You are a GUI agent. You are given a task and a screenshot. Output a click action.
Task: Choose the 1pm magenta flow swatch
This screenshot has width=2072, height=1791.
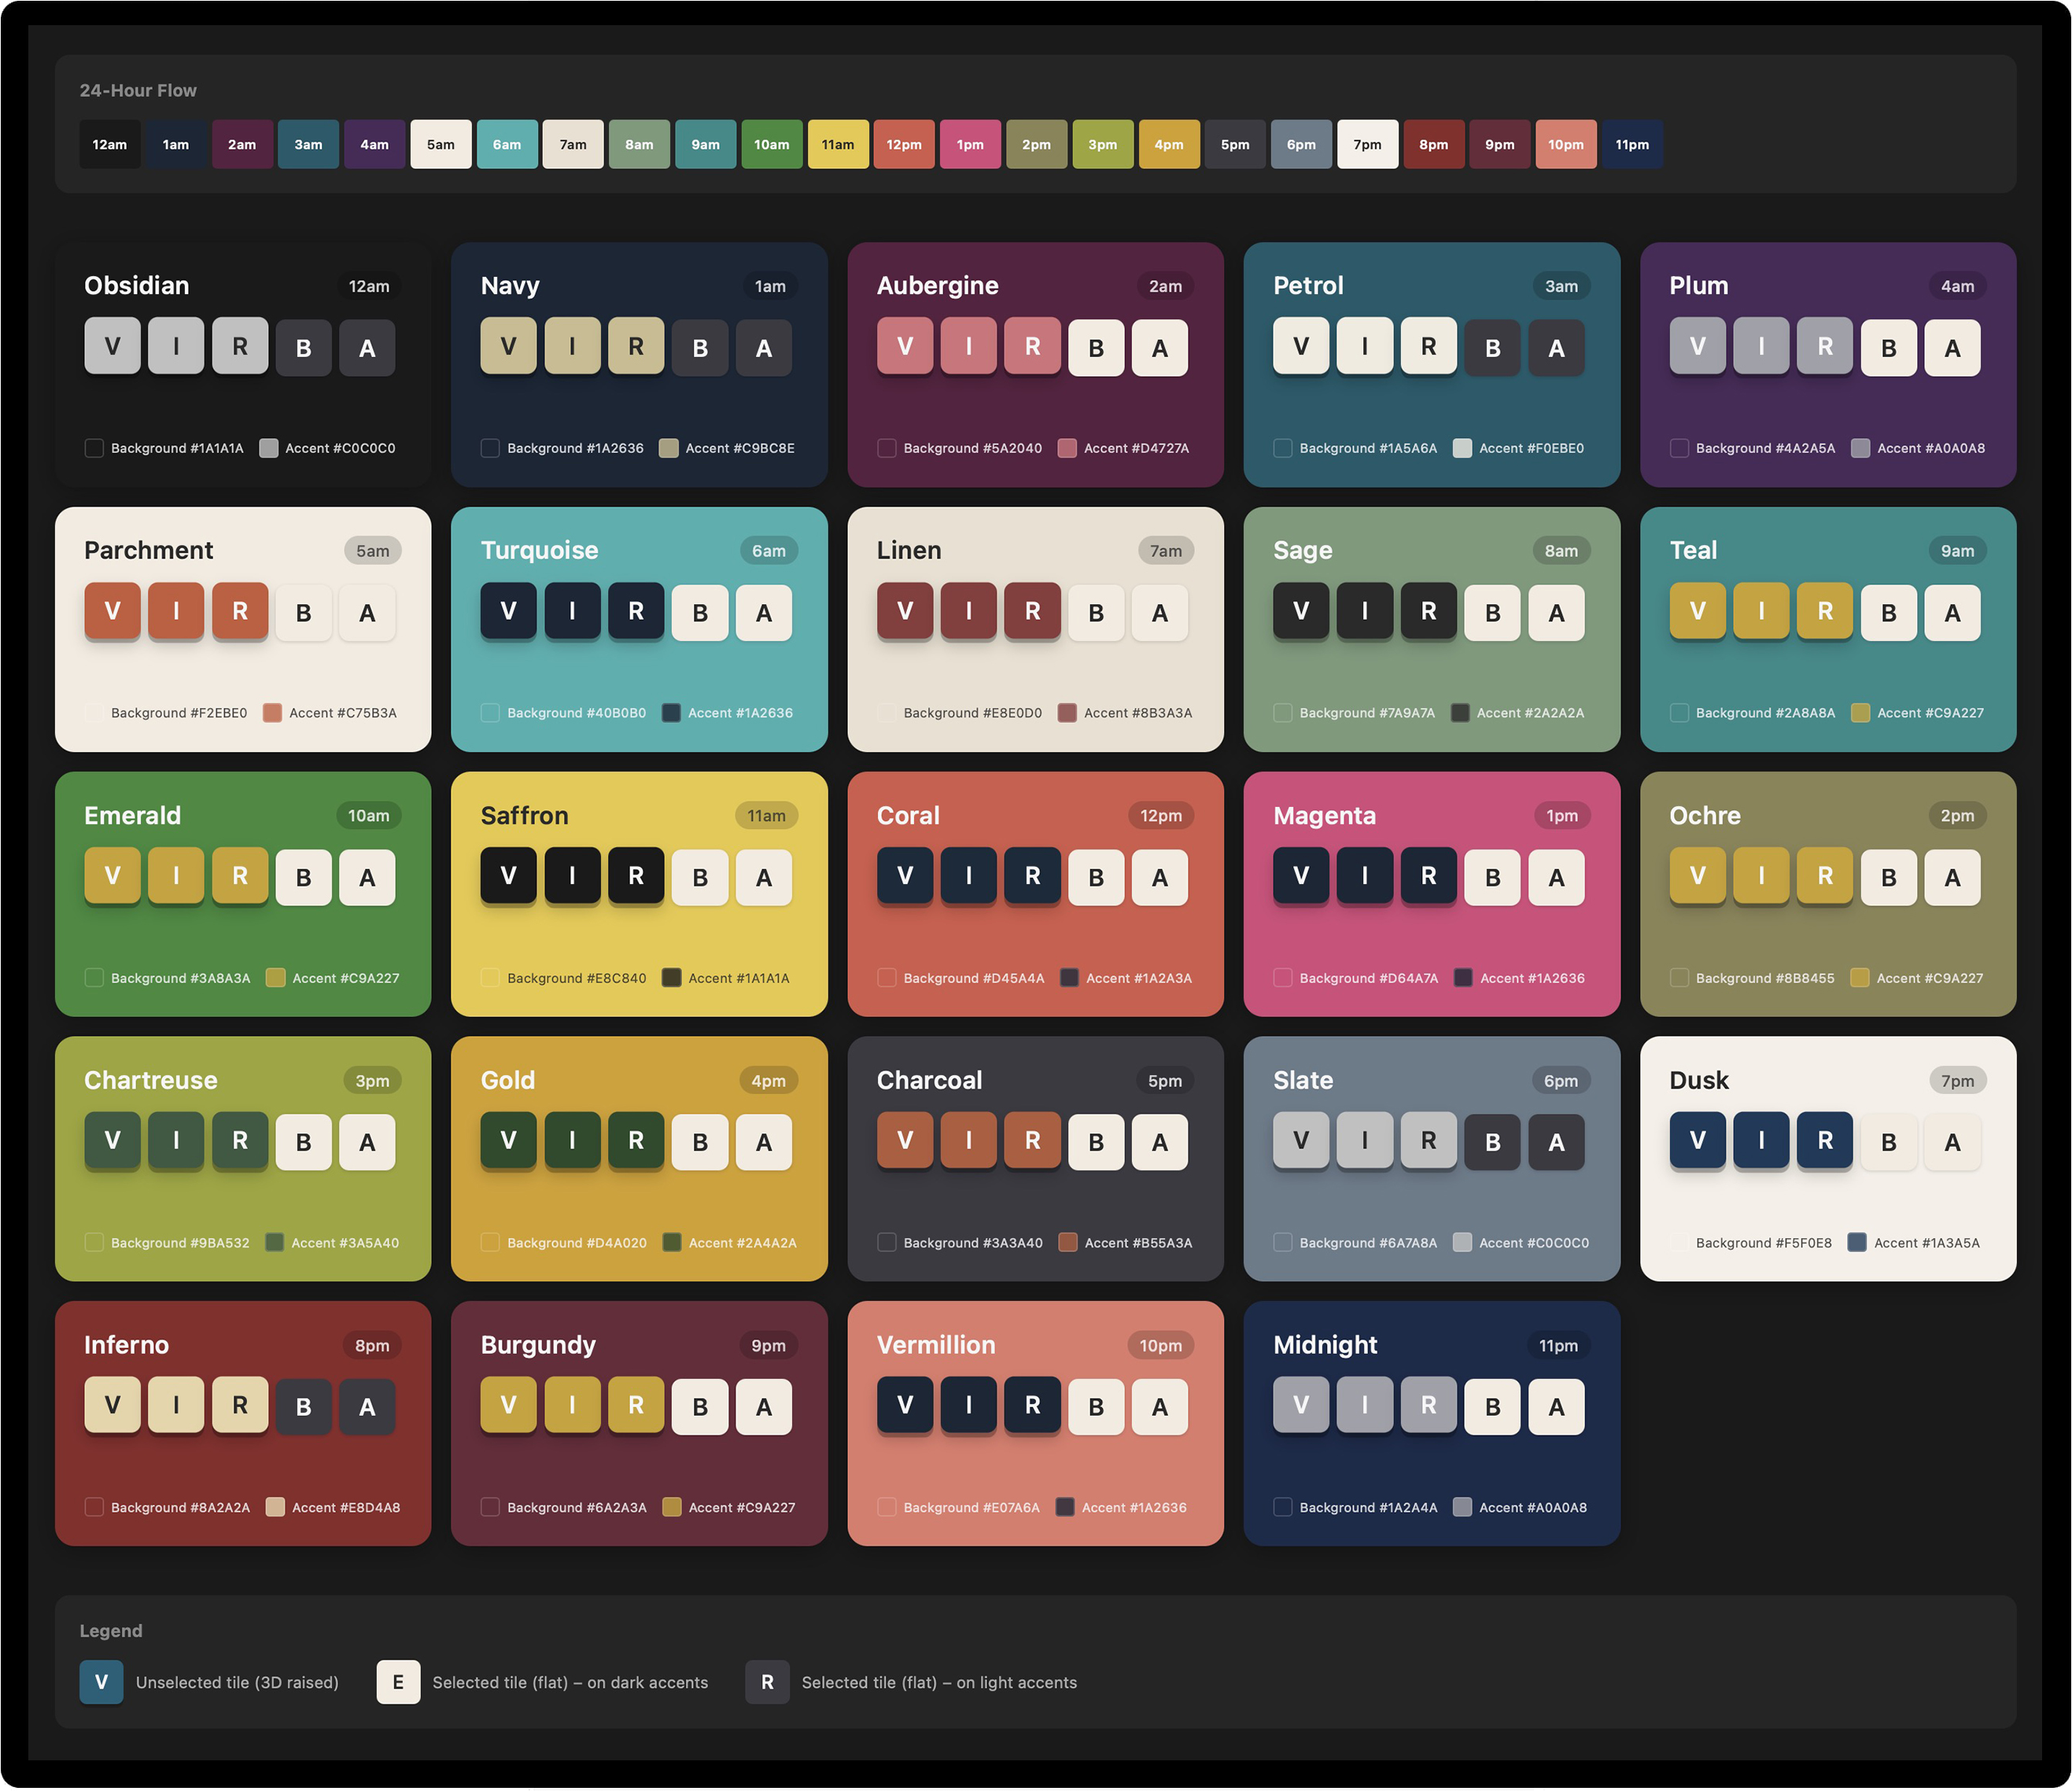tap(970, 144)
